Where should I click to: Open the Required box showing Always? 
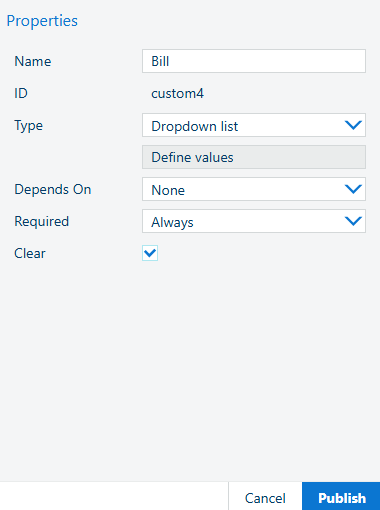[254, 221]
